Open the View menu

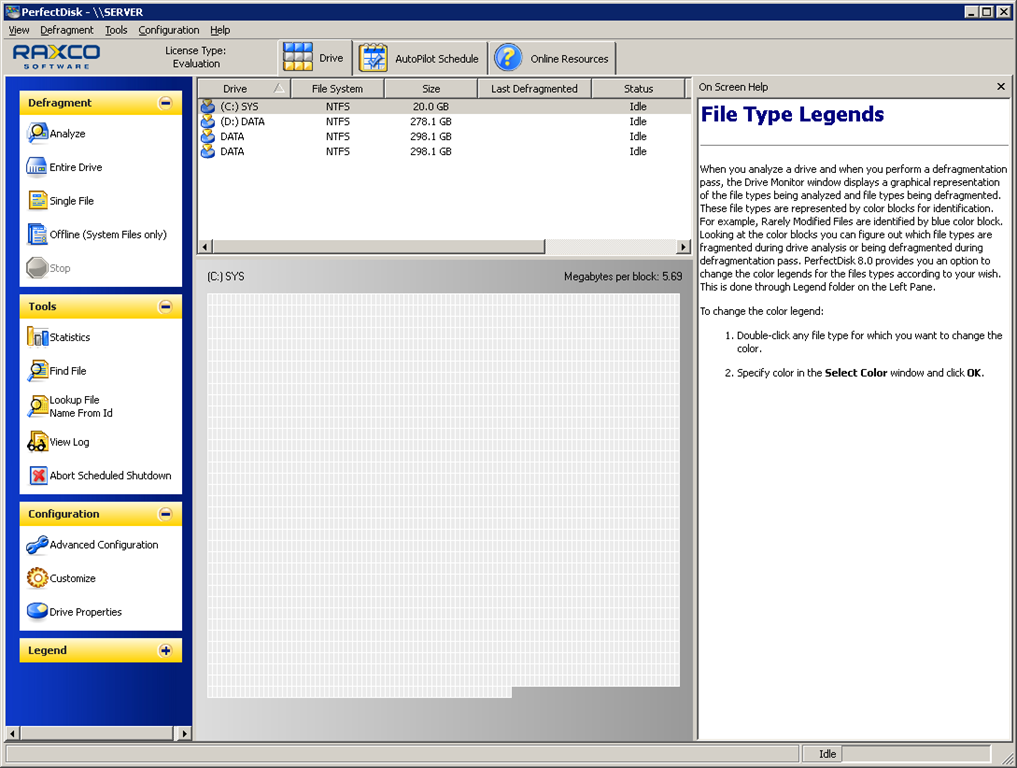click(x=19, y=30)
